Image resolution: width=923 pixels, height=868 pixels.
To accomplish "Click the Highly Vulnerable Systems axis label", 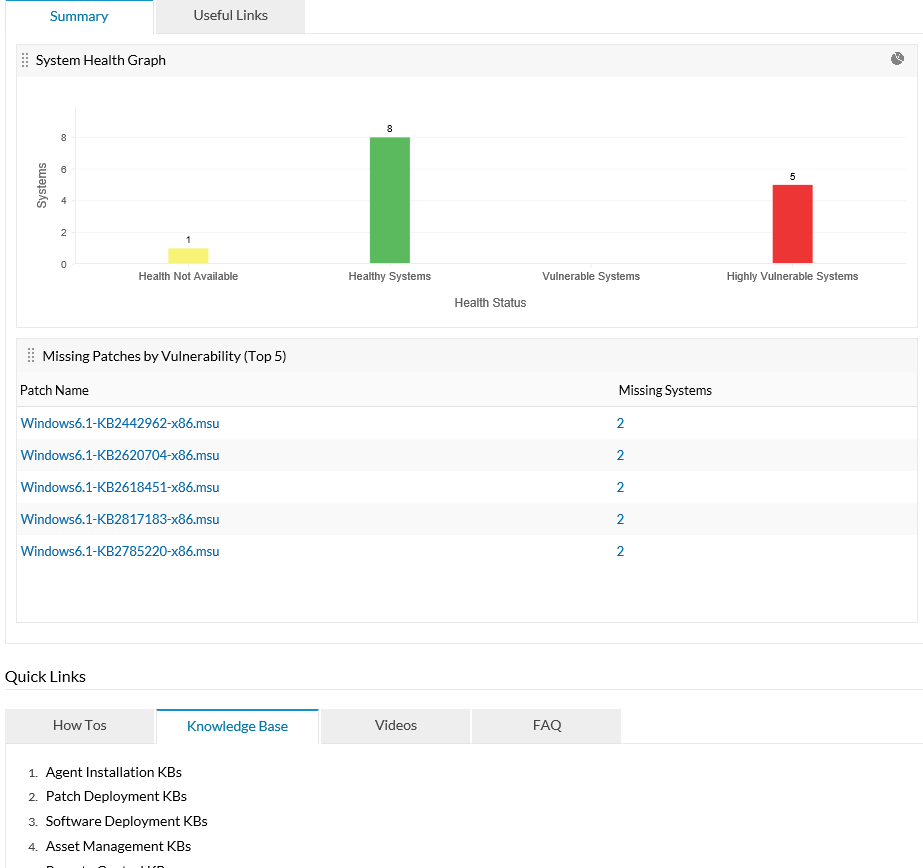I will tap(792, 276).
